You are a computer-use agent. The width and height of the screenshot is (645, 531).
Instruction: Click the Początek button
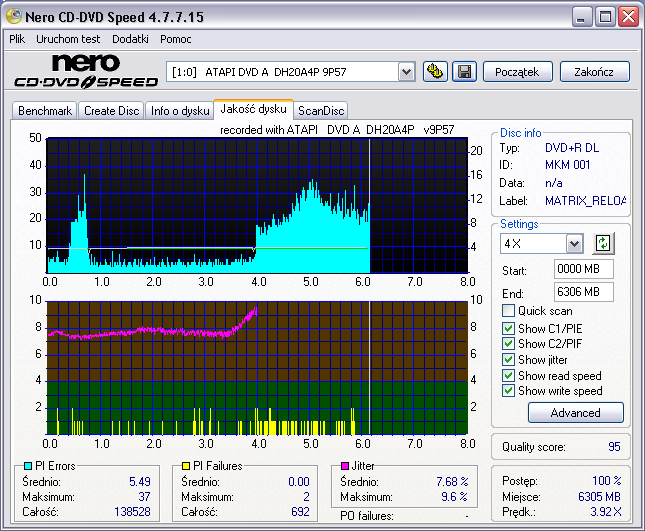[517, 72]
